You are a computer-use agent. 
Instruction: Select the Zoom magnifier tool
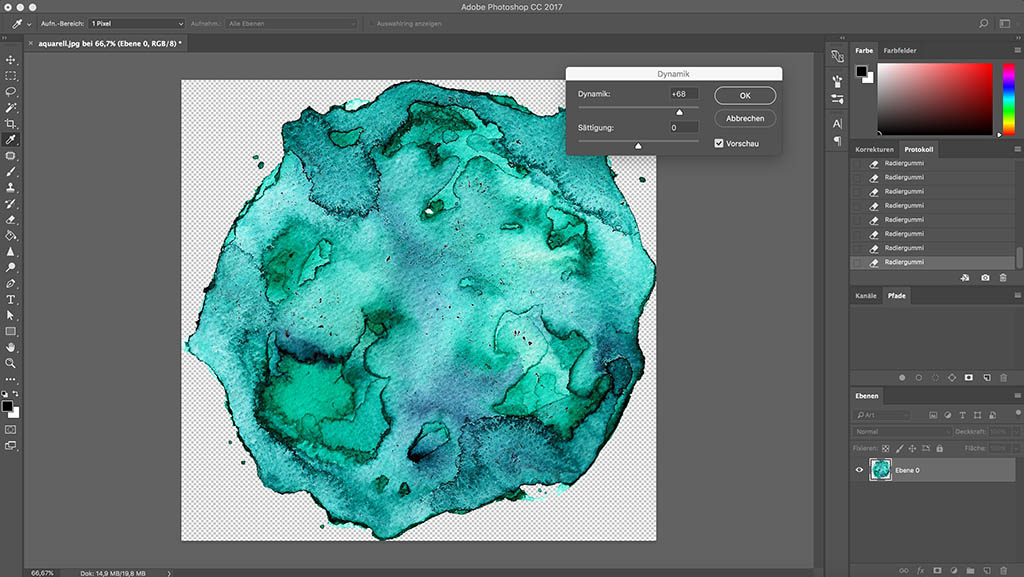pos(11,363)
